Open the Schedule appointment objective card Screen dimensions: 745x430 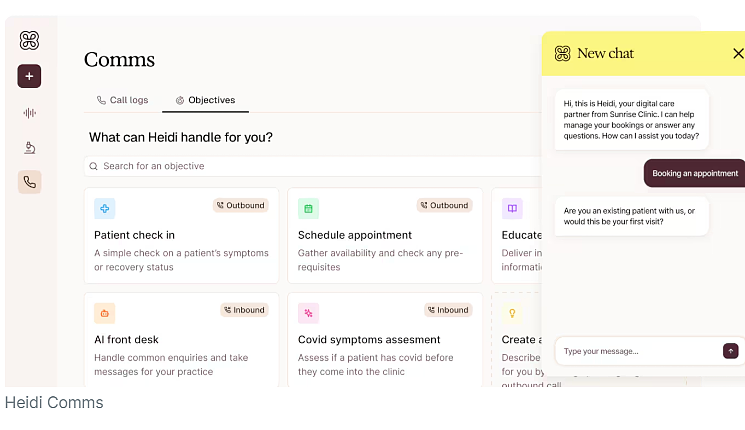[x=385, y=236]
